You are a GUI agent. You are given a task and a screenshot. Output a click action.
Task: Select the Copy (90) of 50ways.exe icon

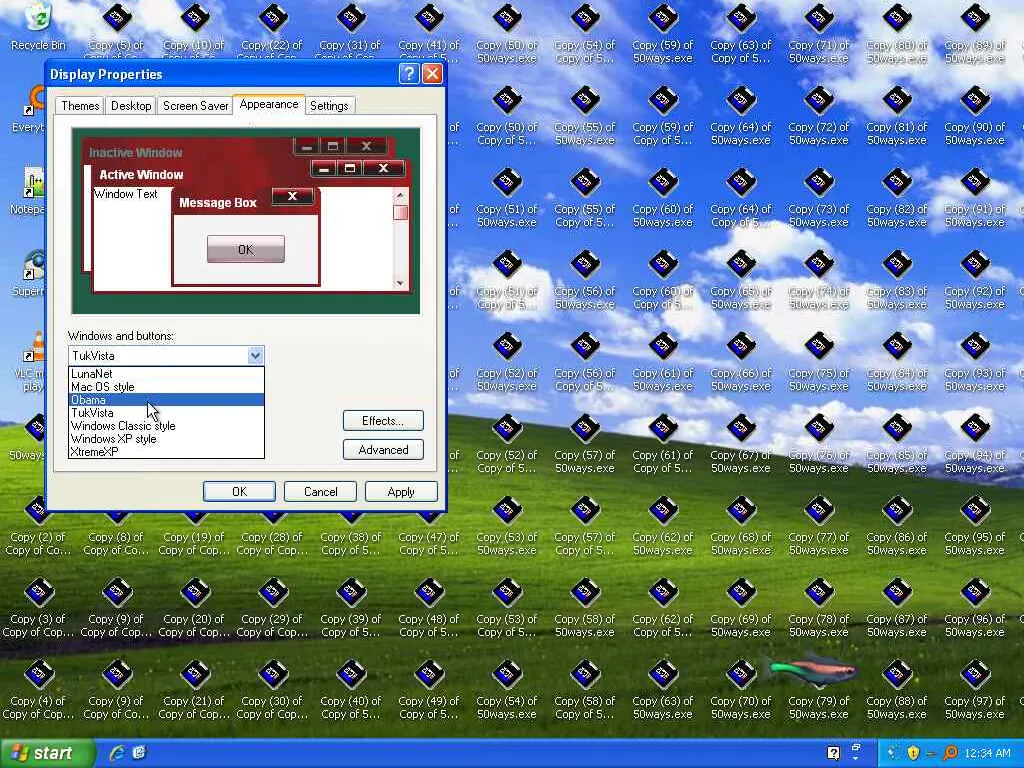(974, 115)
